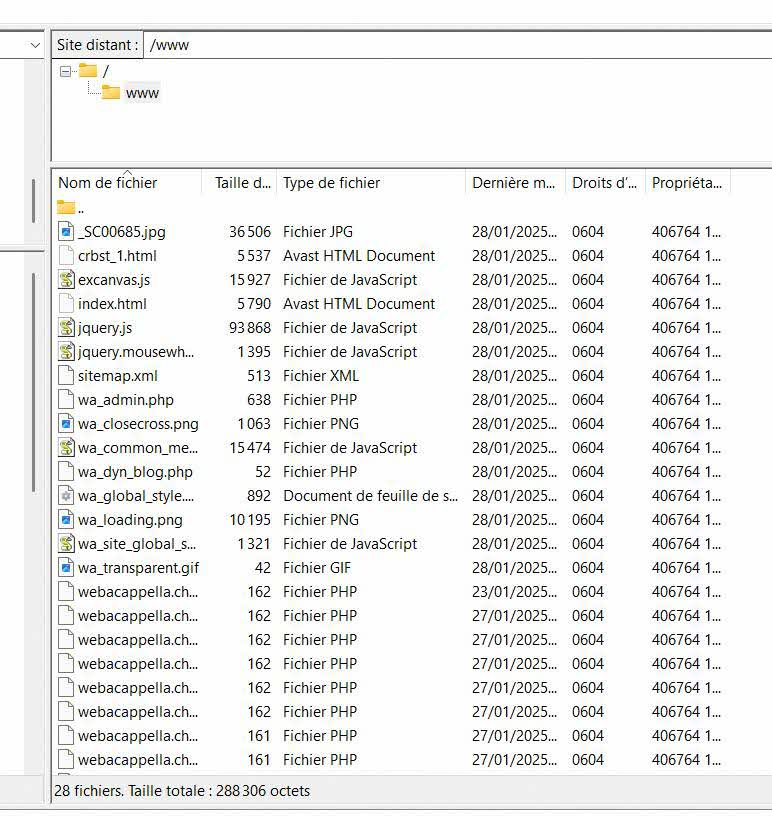Click the wa_closecross.png image icon

point(66,424)
